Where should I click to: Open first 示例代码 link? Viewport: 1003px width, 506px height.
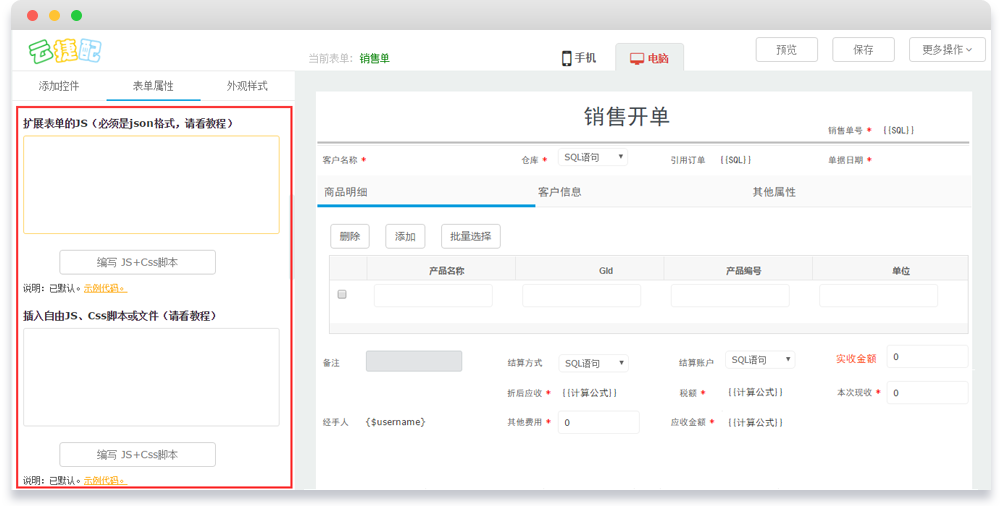pos(105,289)
